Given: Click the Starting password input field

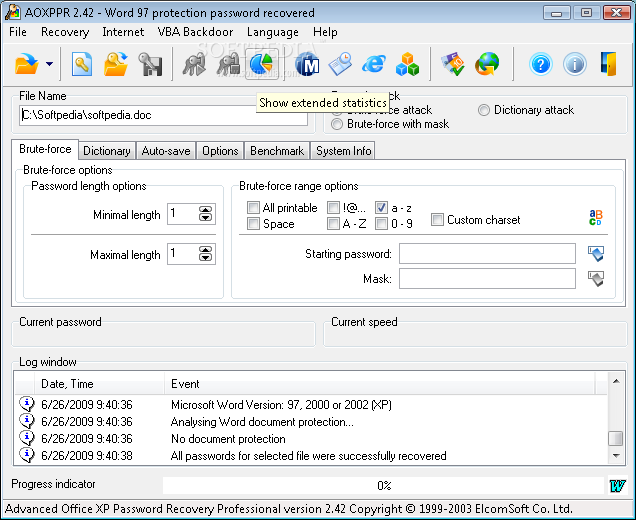Looking at the screenshot, I should point(487,254).
